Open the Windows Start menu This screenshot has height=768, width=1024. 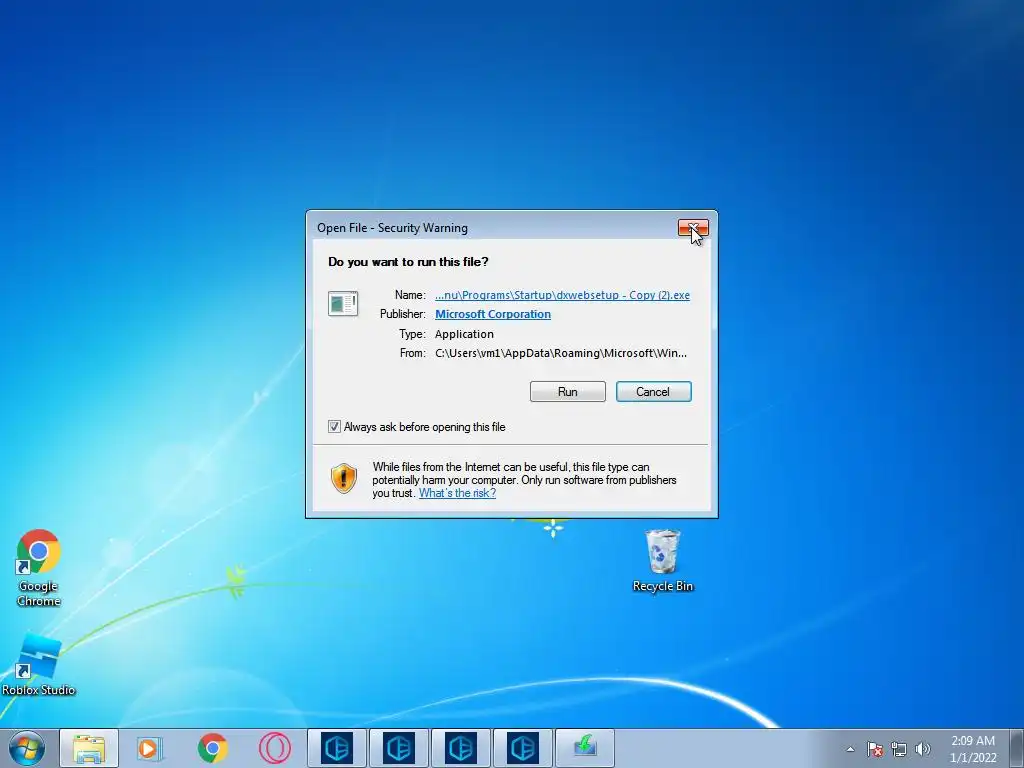pyautogui.click(x=27, y=748)
